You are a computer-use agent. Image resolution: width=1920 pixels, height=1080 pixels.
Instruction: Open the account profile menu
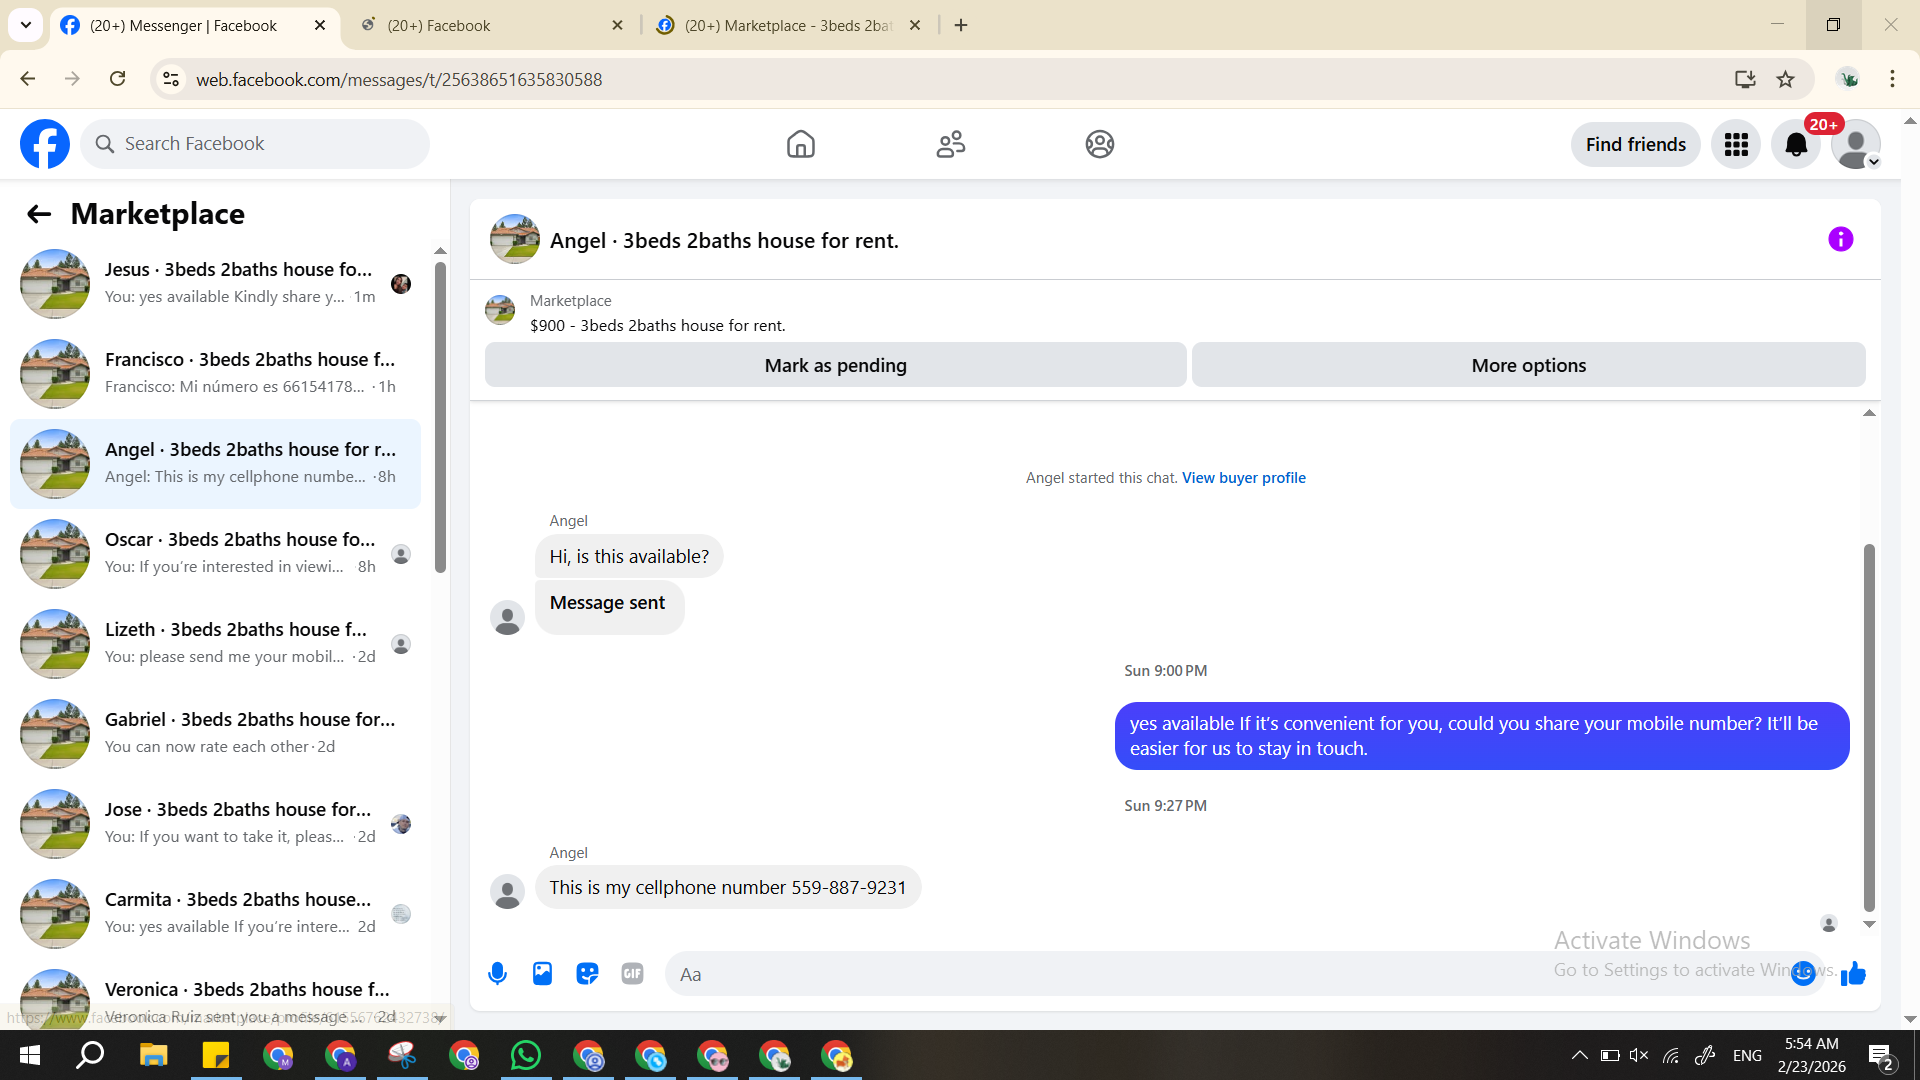tap(1856, 144)
